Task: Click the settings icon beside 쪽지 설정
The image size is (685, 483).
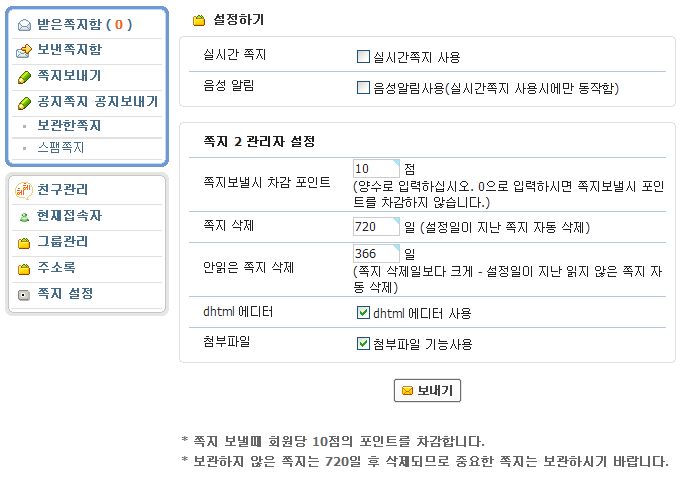Action: pos(24,294)
